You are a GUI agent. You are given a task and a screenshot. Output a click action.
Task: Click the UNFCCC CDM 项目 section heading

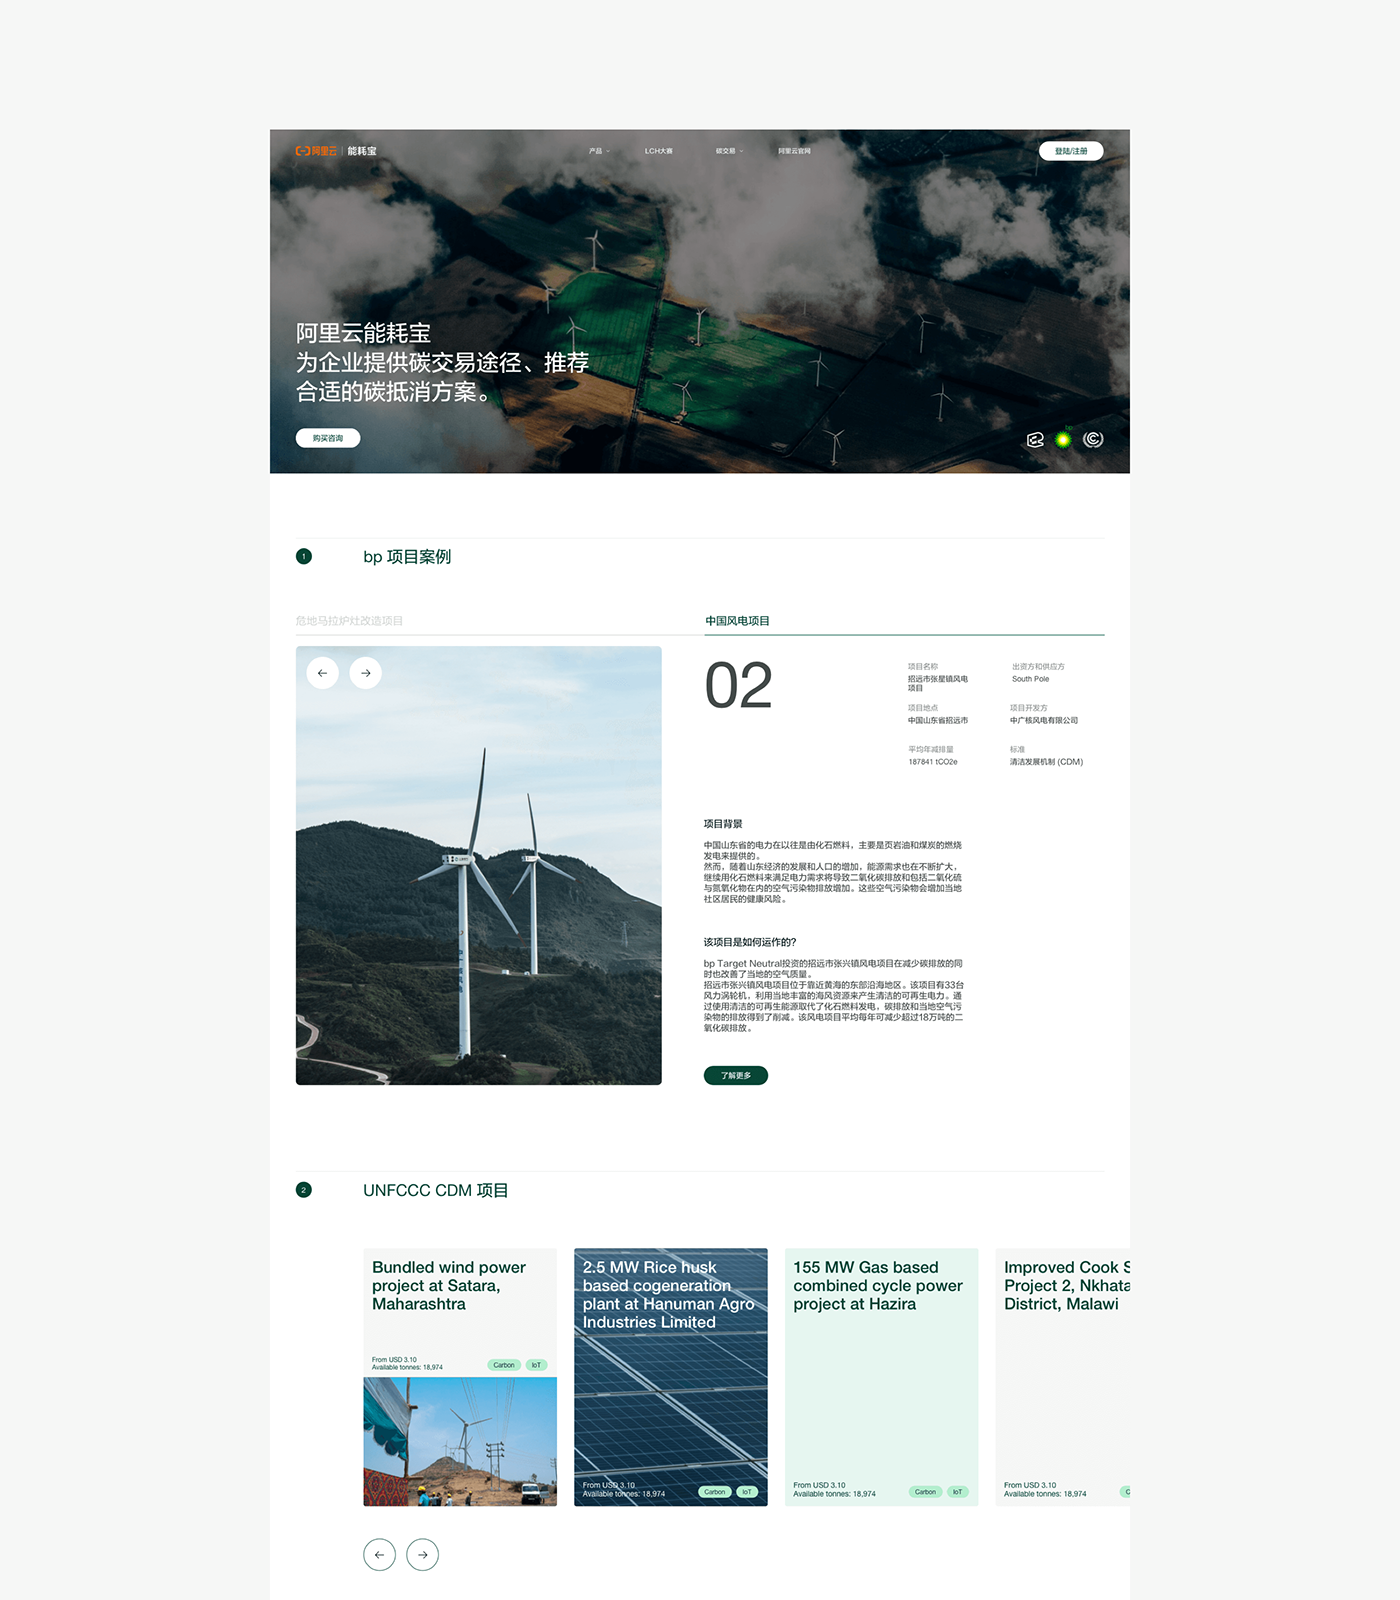click(436, 1190)
